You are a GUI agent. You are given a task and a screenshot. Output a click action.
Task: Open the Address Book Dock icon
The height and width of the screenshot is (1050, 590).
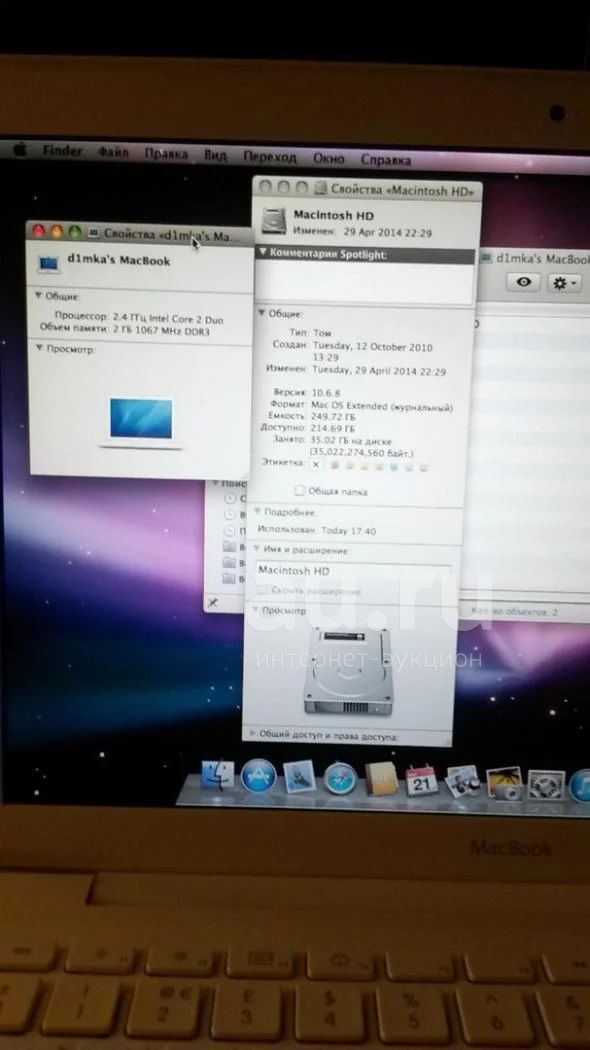(x=381, y=779)
